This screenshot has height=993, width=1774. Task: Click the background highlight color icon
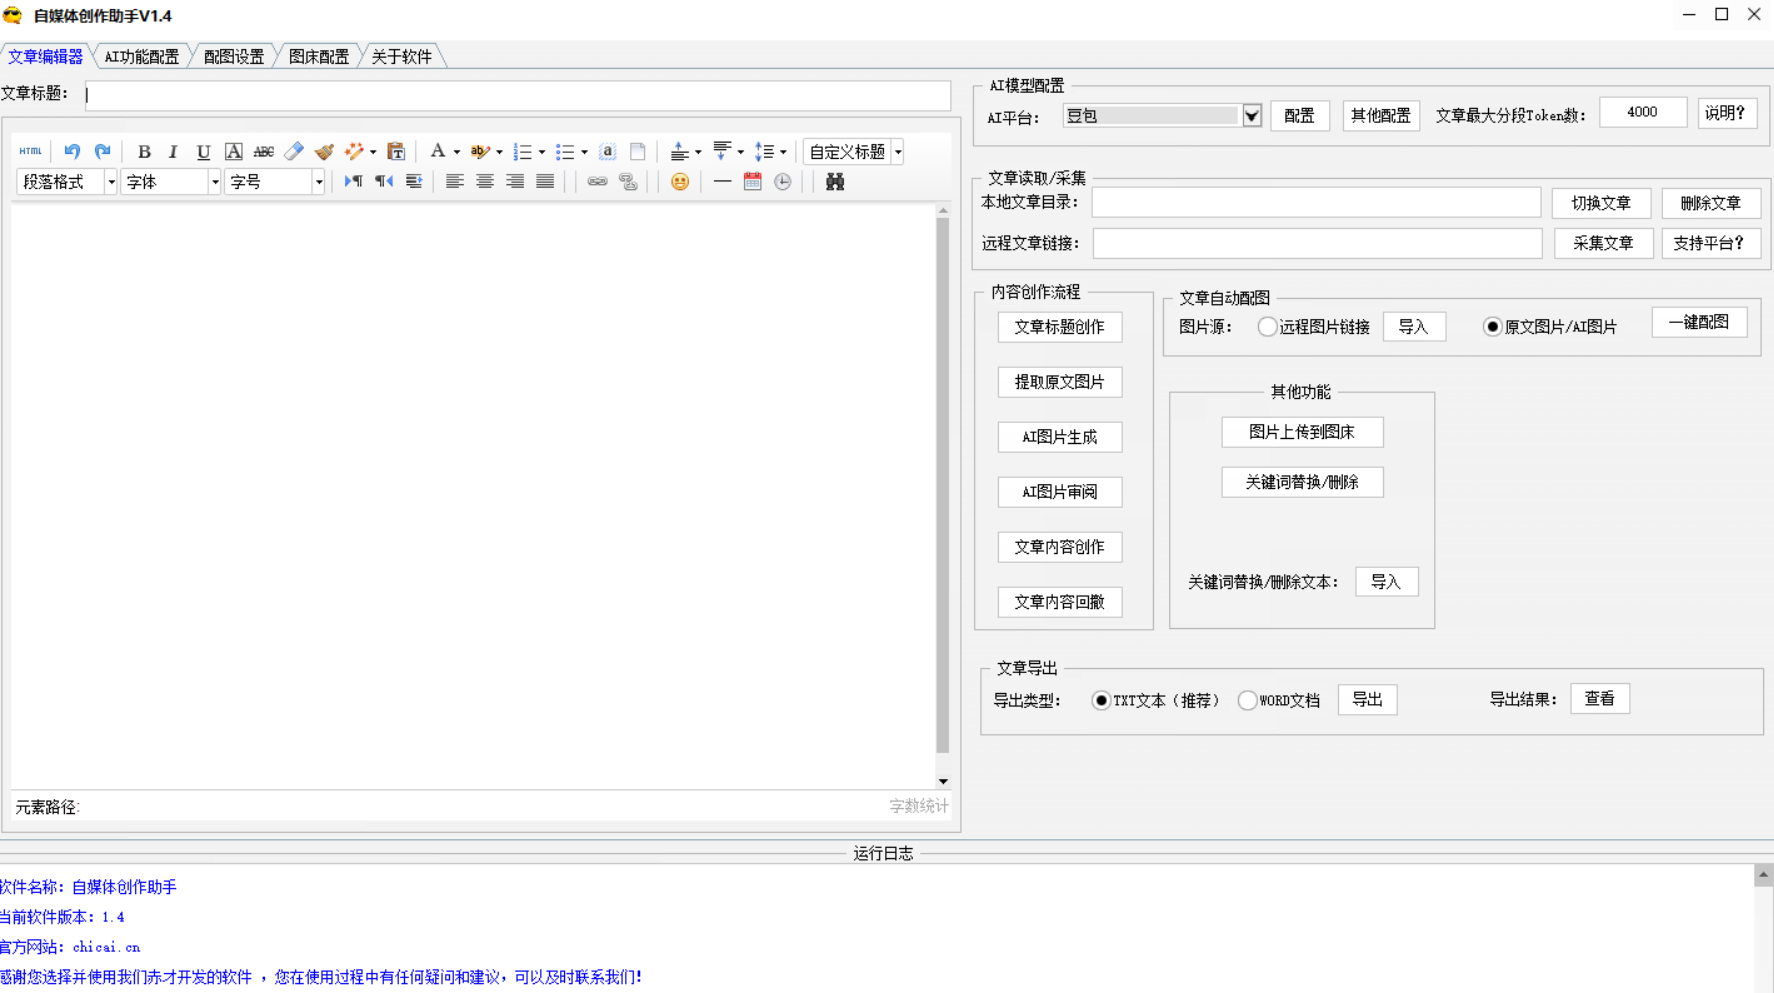[x=479, y=152]
